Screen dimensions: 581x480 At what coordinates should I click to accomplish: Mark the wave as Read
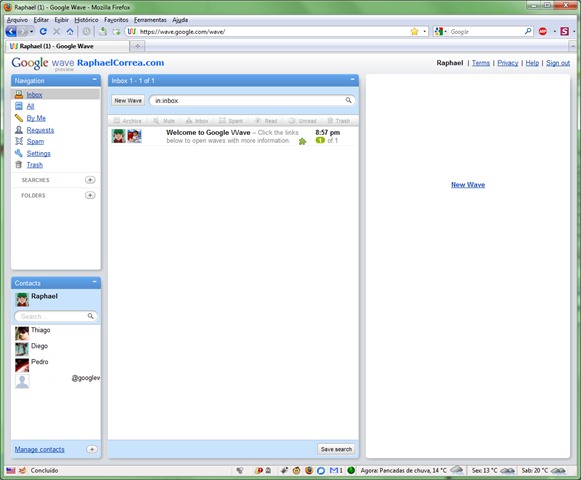266,121
